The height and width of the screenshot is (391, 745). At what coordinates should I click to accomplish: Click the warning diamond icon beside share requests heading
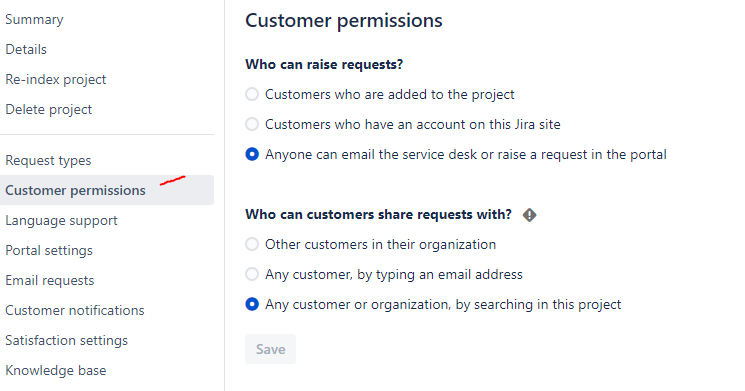pos(529,215)
